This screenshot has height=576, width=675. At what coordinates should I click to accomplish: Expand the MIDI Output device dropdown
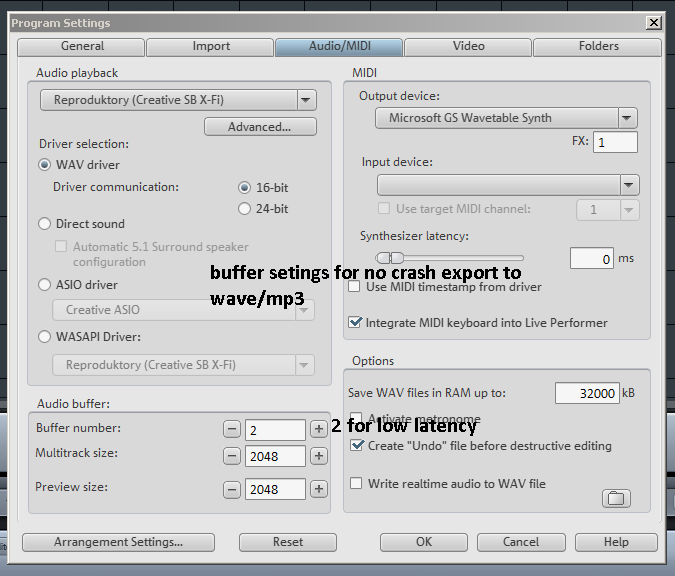point(627,118)
